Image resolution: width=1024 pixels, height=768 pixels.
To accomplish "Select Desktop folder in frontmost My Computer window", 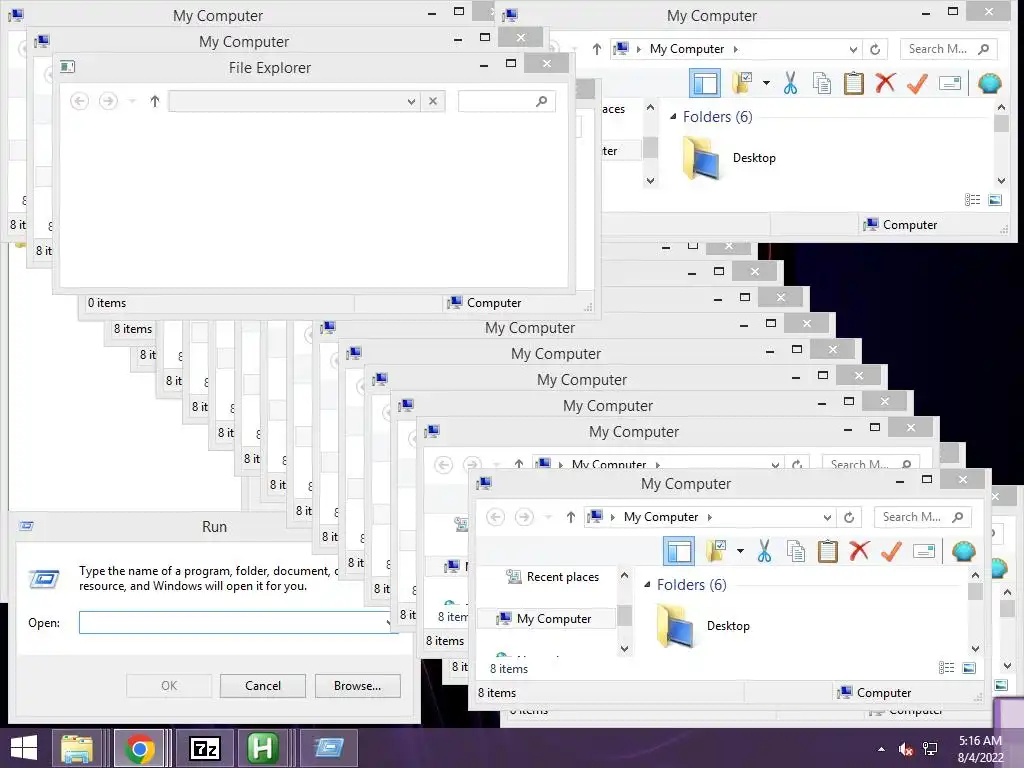I will [x=703, y=626].
